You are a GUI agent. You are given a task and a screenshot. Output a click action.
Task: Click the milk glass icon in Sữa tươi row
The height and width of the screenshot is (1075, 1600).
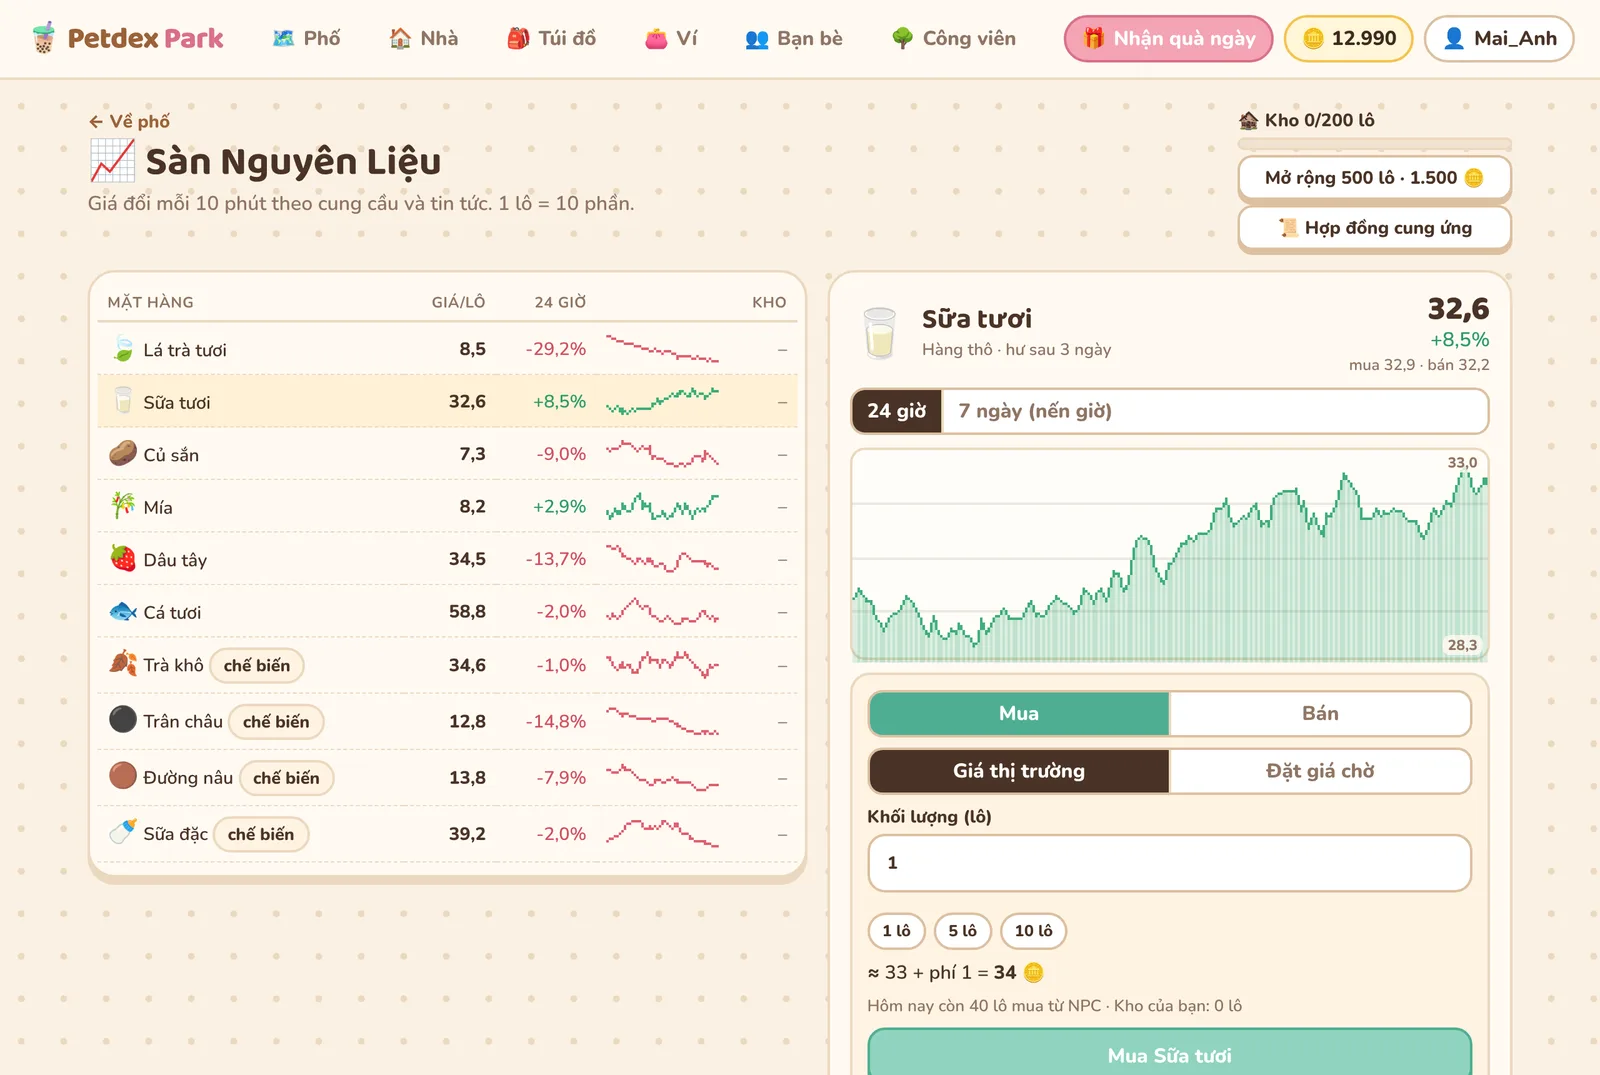click(x=123, y=401)
